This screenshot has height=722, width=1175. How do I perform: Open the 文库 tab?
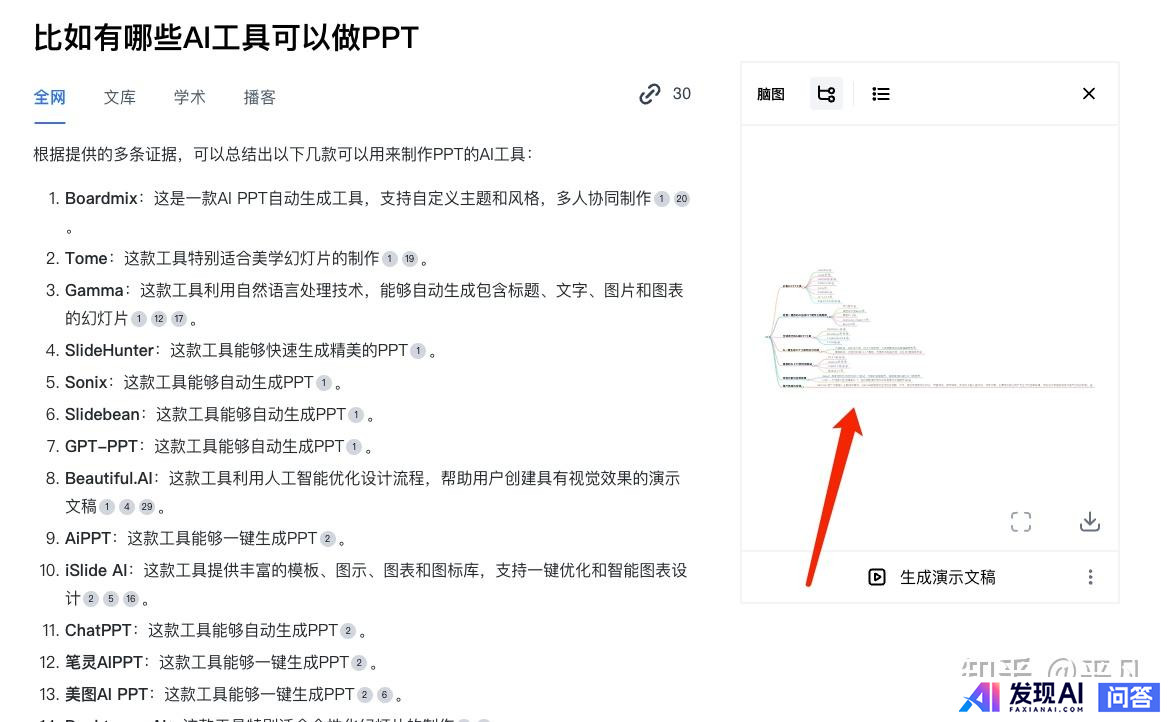pyautogui.click(x=120, y=97)
